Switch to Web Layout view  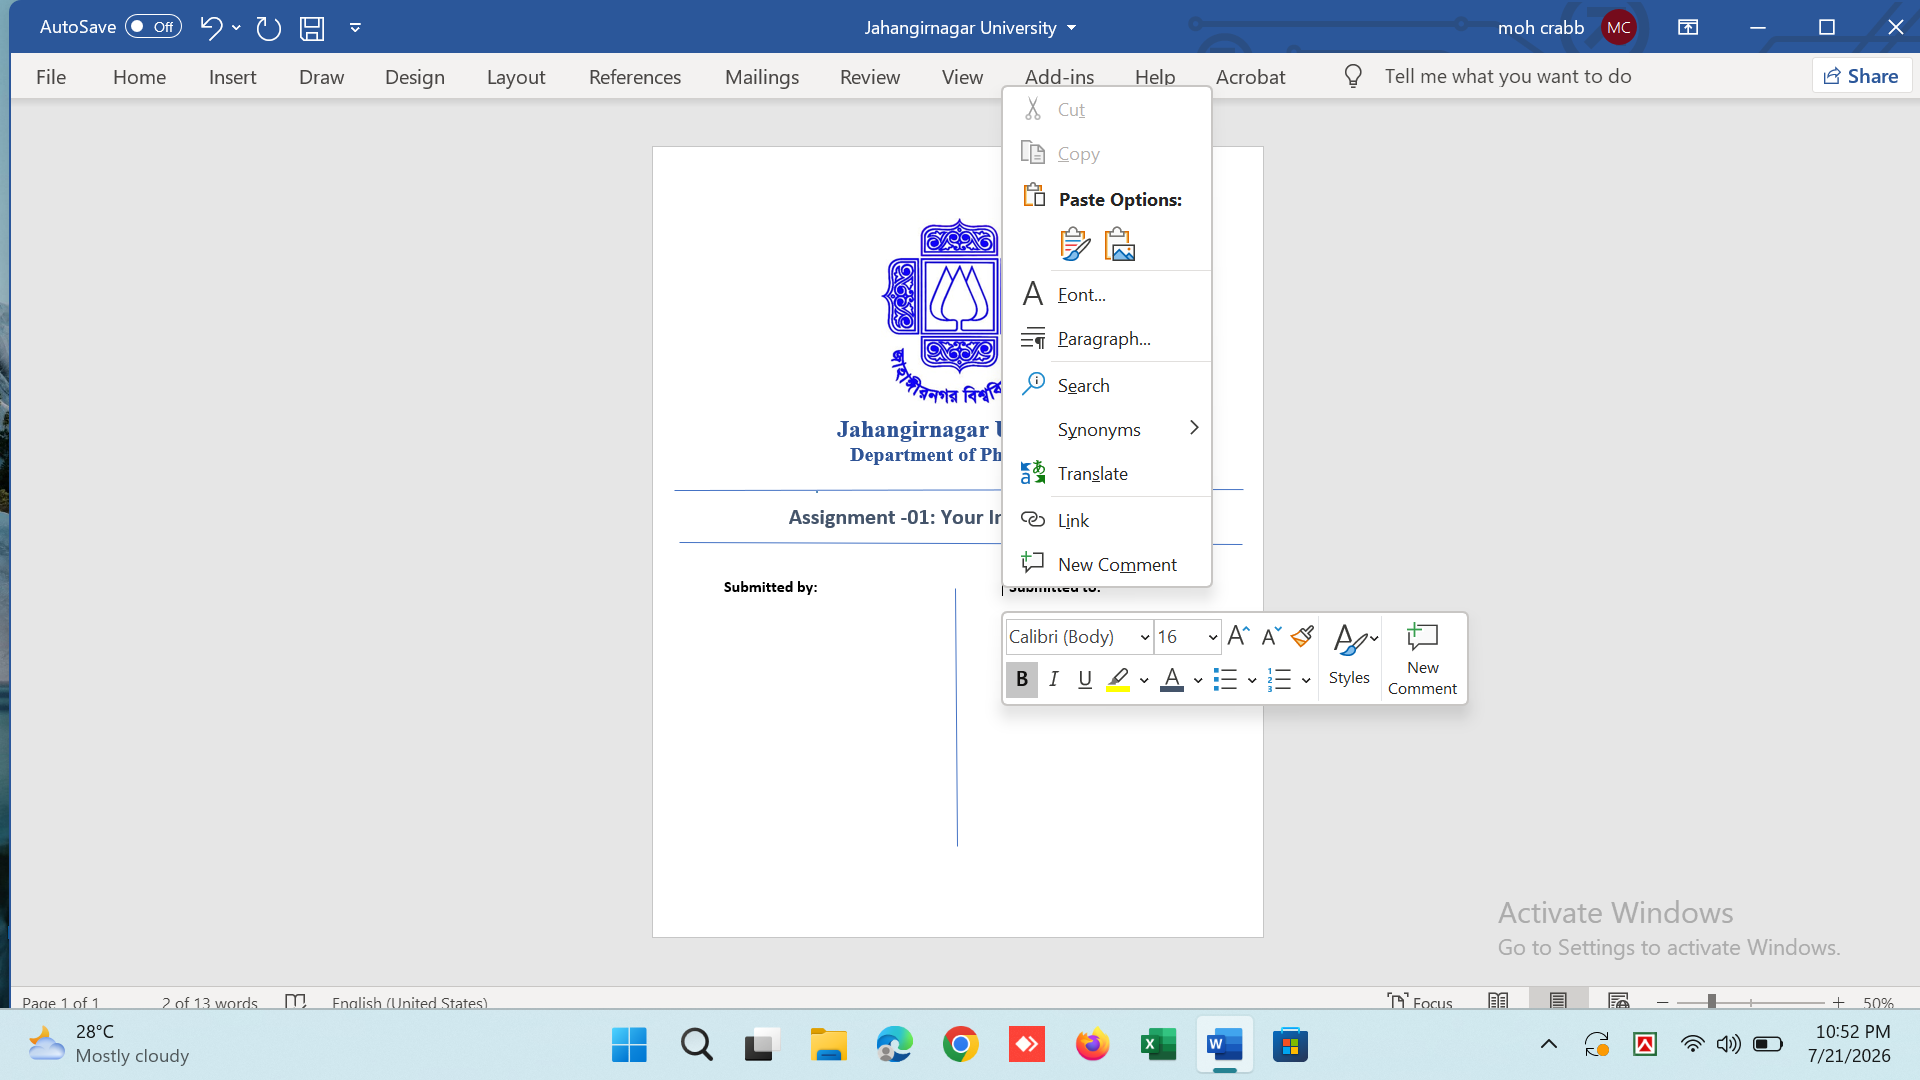click(1619, 1001)
